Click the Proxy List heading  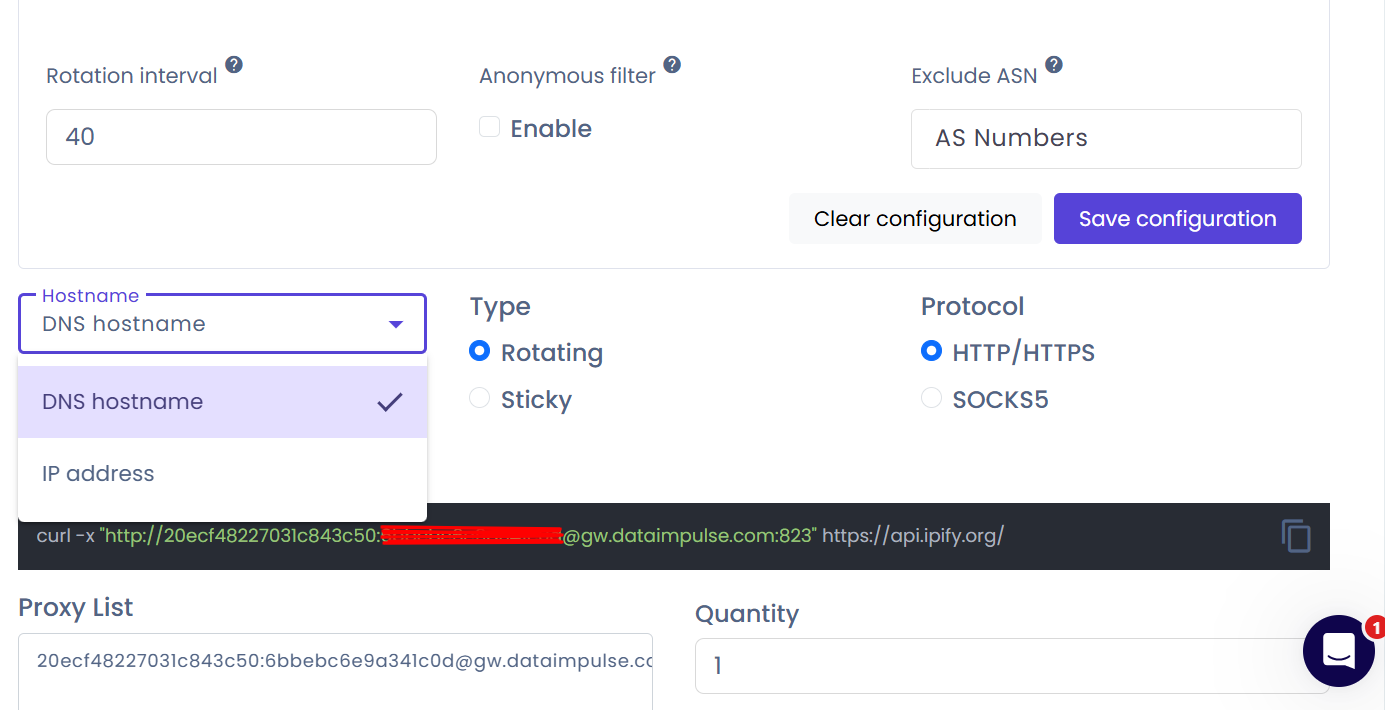(76, 608)
